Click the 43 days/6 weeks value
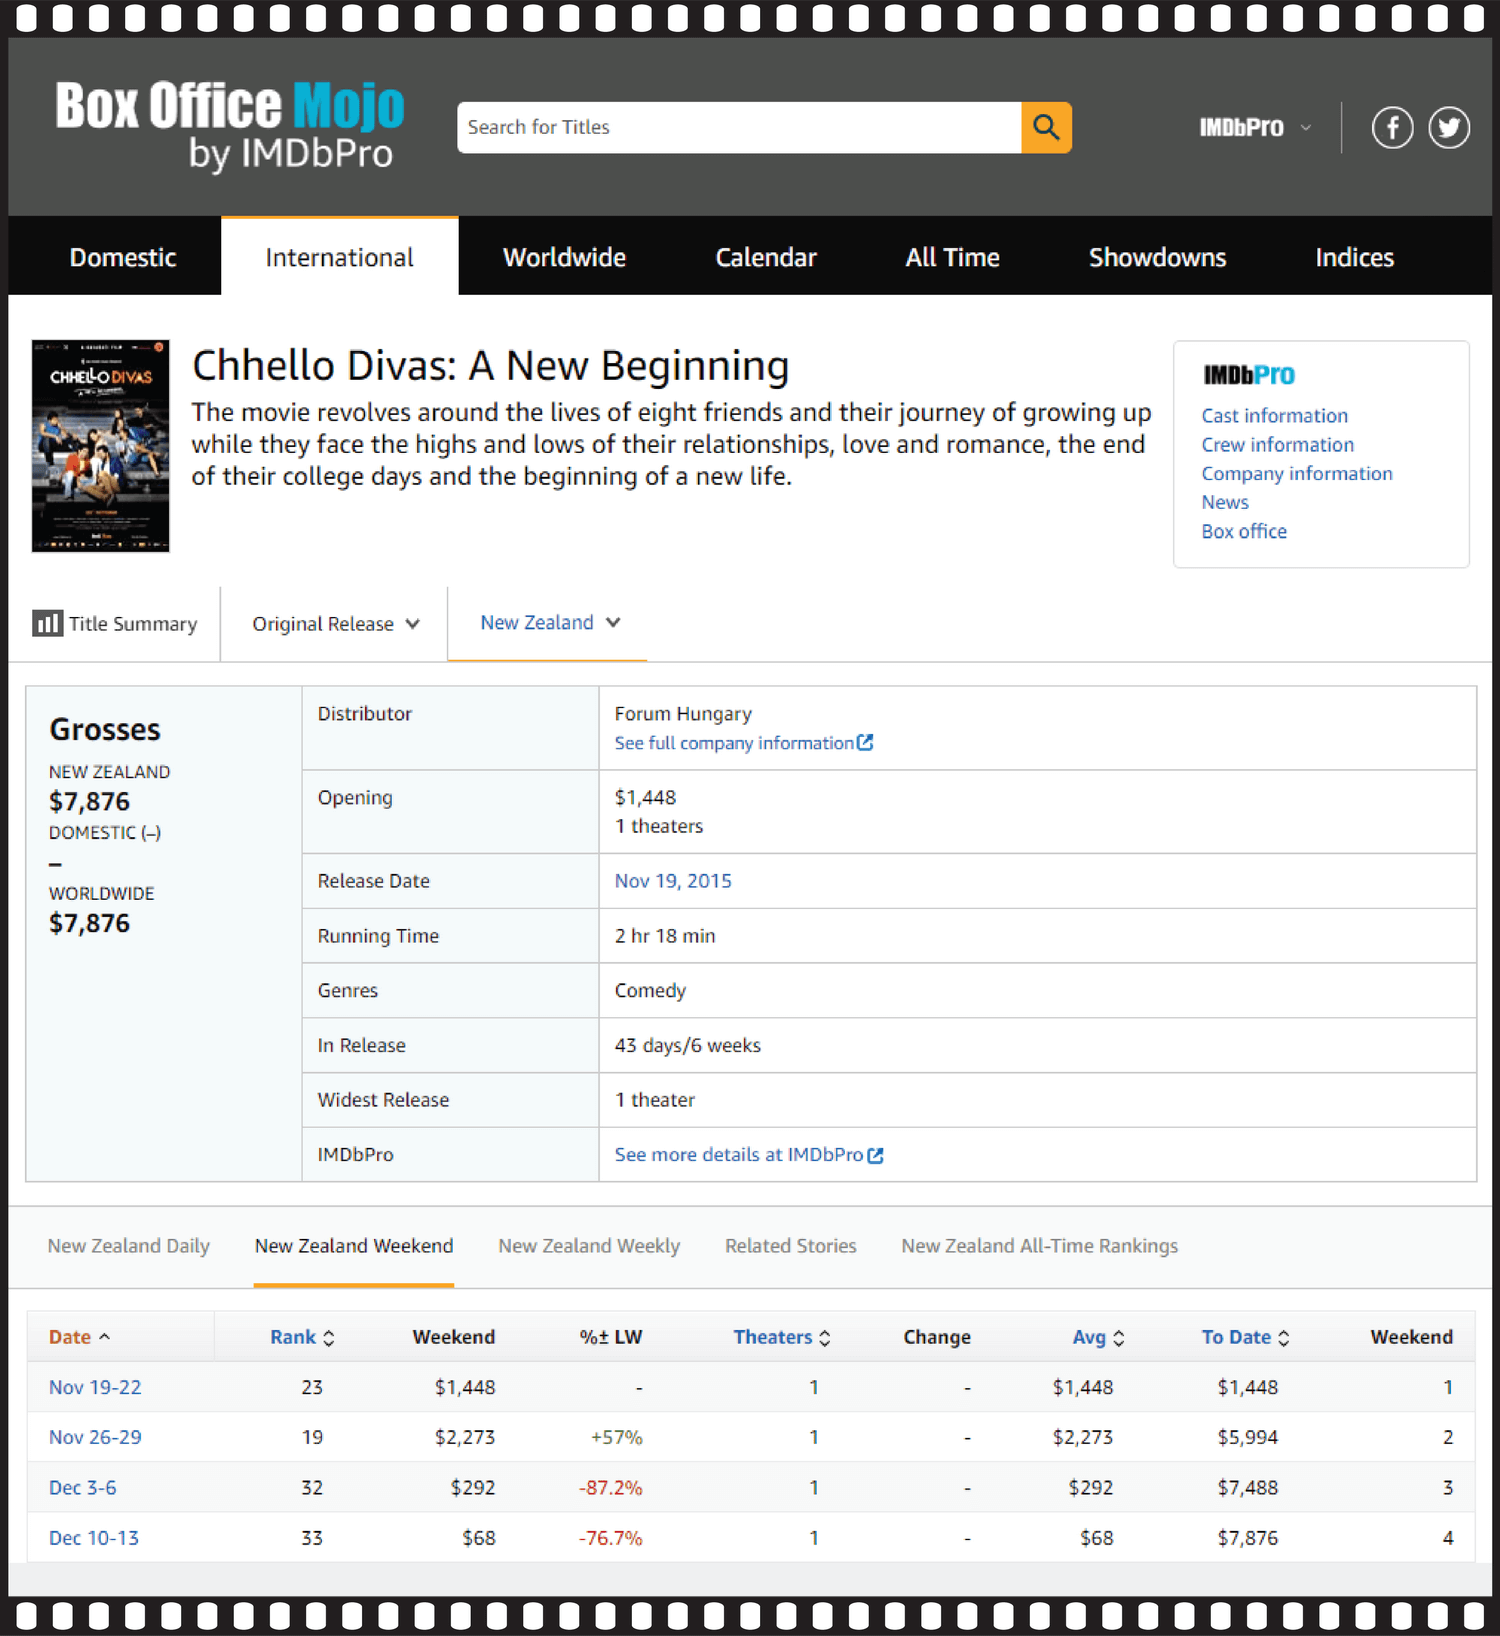The image size is (1500, 1636). (688, 1046)
